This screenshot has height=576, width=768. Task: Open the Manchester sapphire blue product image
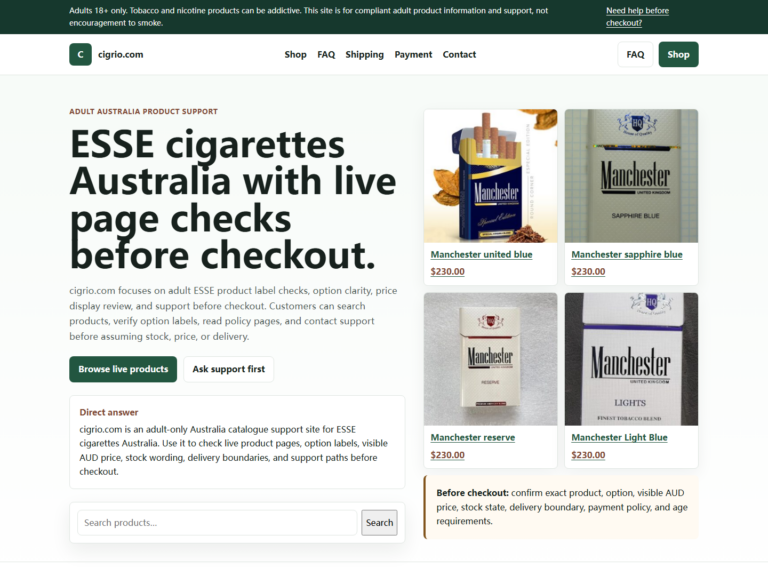click(x=631, y=176)
